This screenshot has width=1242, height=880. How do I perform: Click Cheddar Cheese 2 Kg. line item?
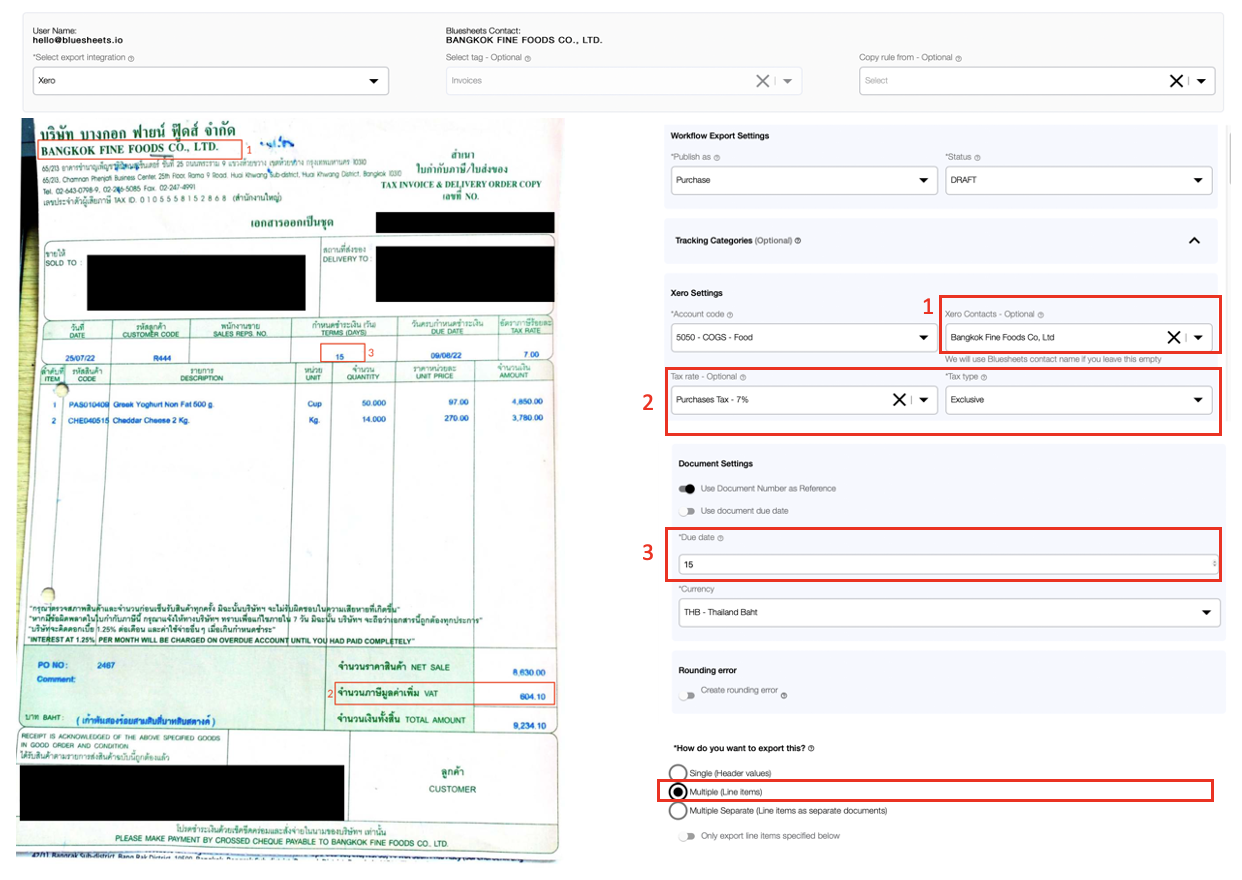tap(151, 419)
